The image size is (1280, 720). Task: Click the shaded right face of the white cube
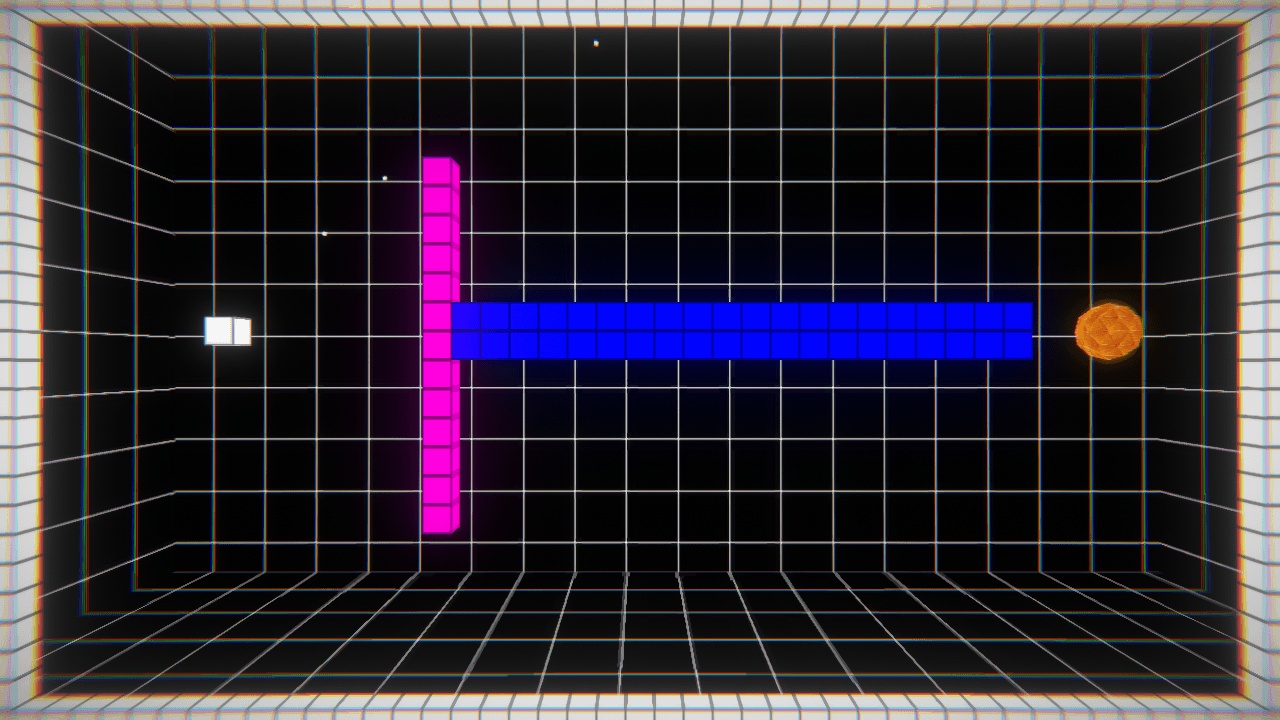(x=242, y=332)
